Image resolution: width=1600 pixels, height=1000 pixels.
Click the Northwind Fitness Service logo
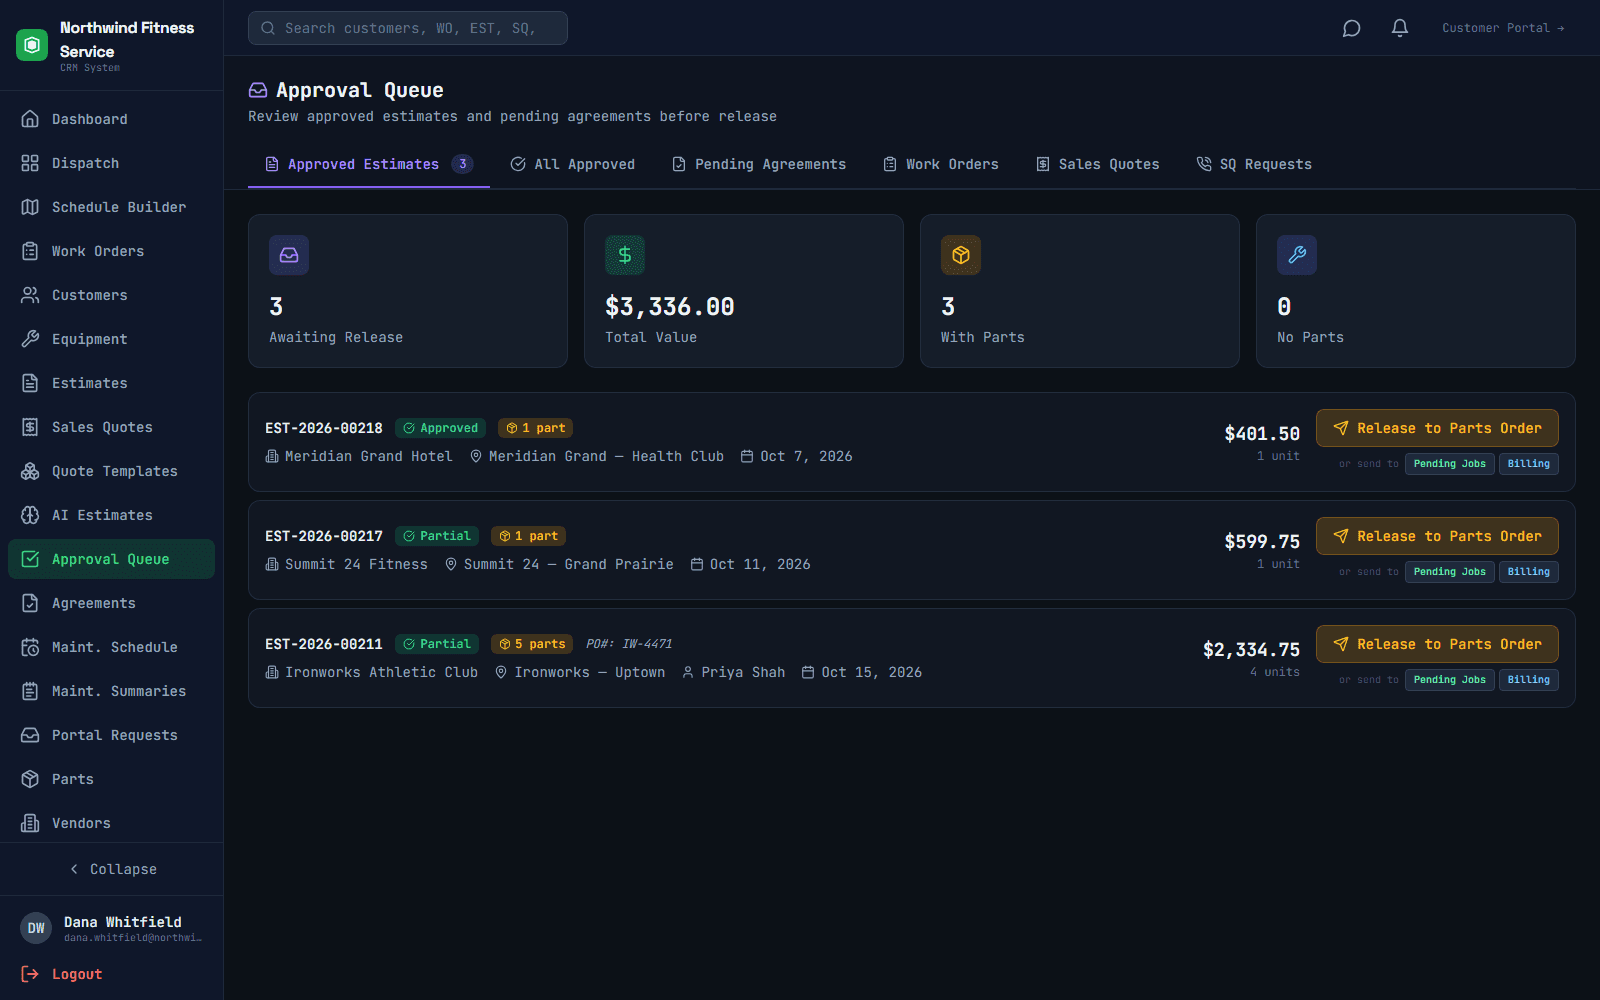(x=32, y=45)
